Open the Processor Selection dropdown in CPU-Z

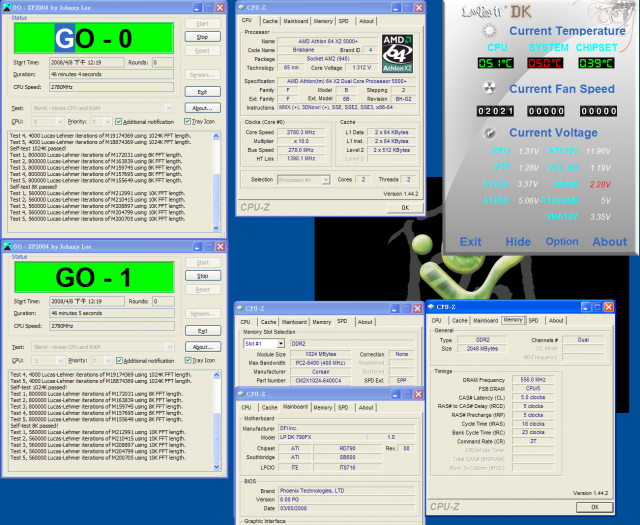coord(325,180)
